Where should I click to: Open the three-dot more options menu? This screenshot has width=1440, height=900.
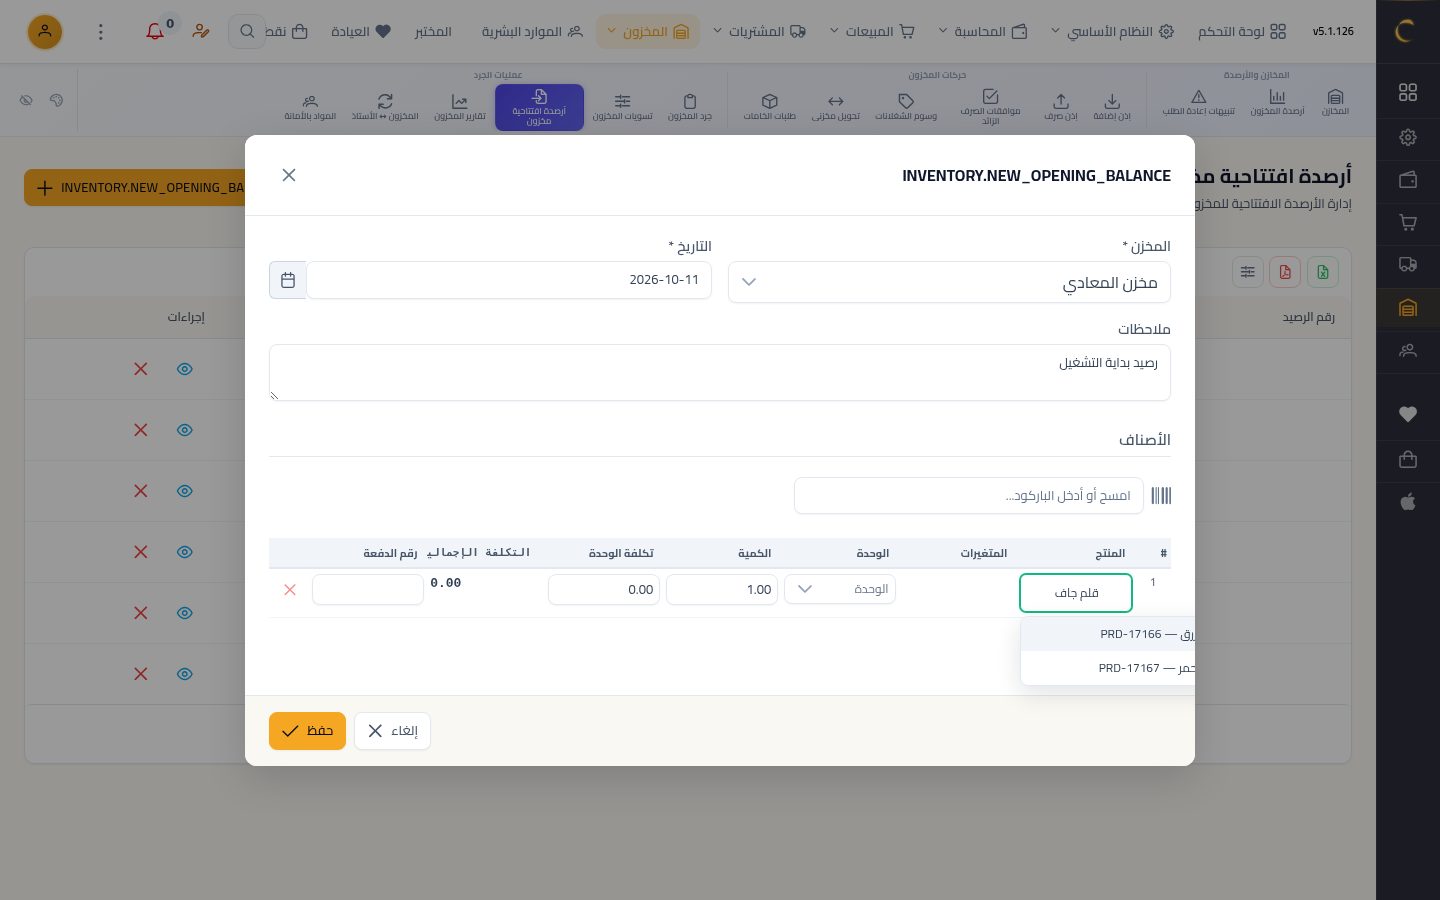[100, 32]
